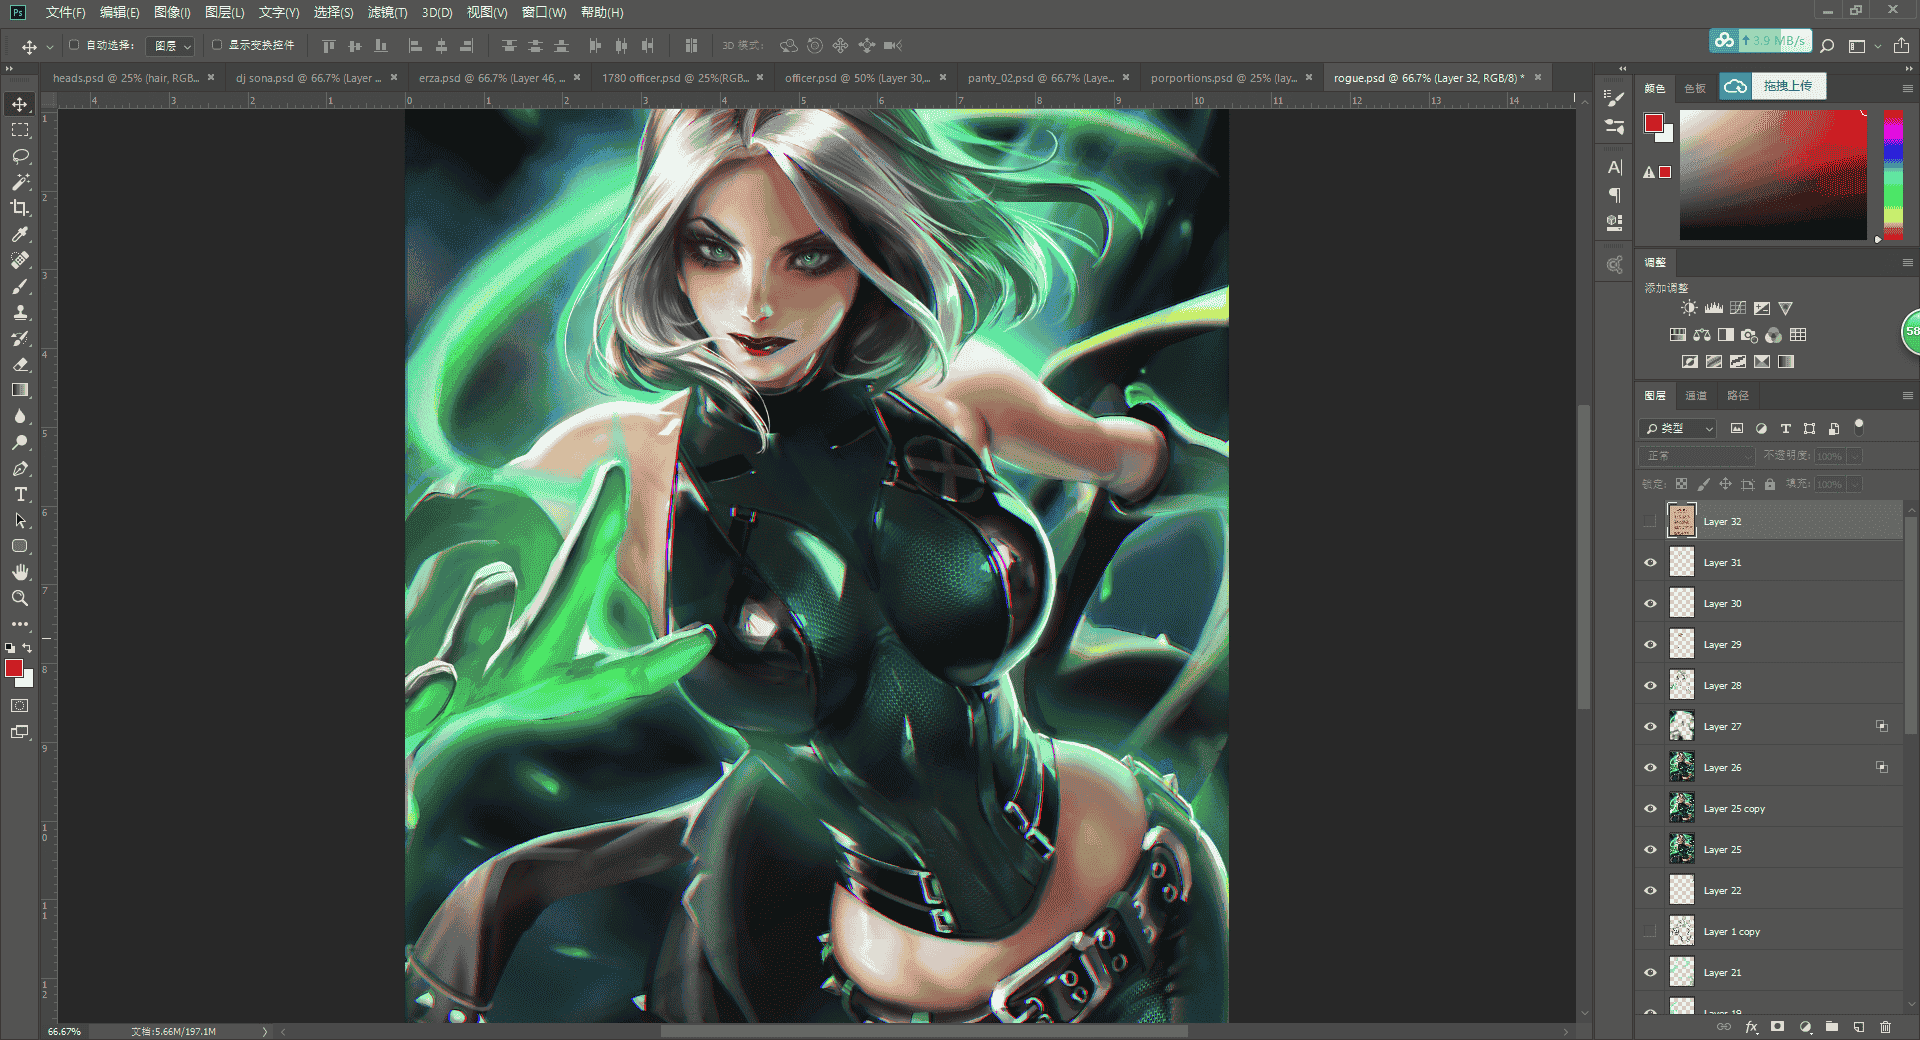
Task: Open the layer filter type dropdown
Action: pyautogui.click(x=1678, y=428)
